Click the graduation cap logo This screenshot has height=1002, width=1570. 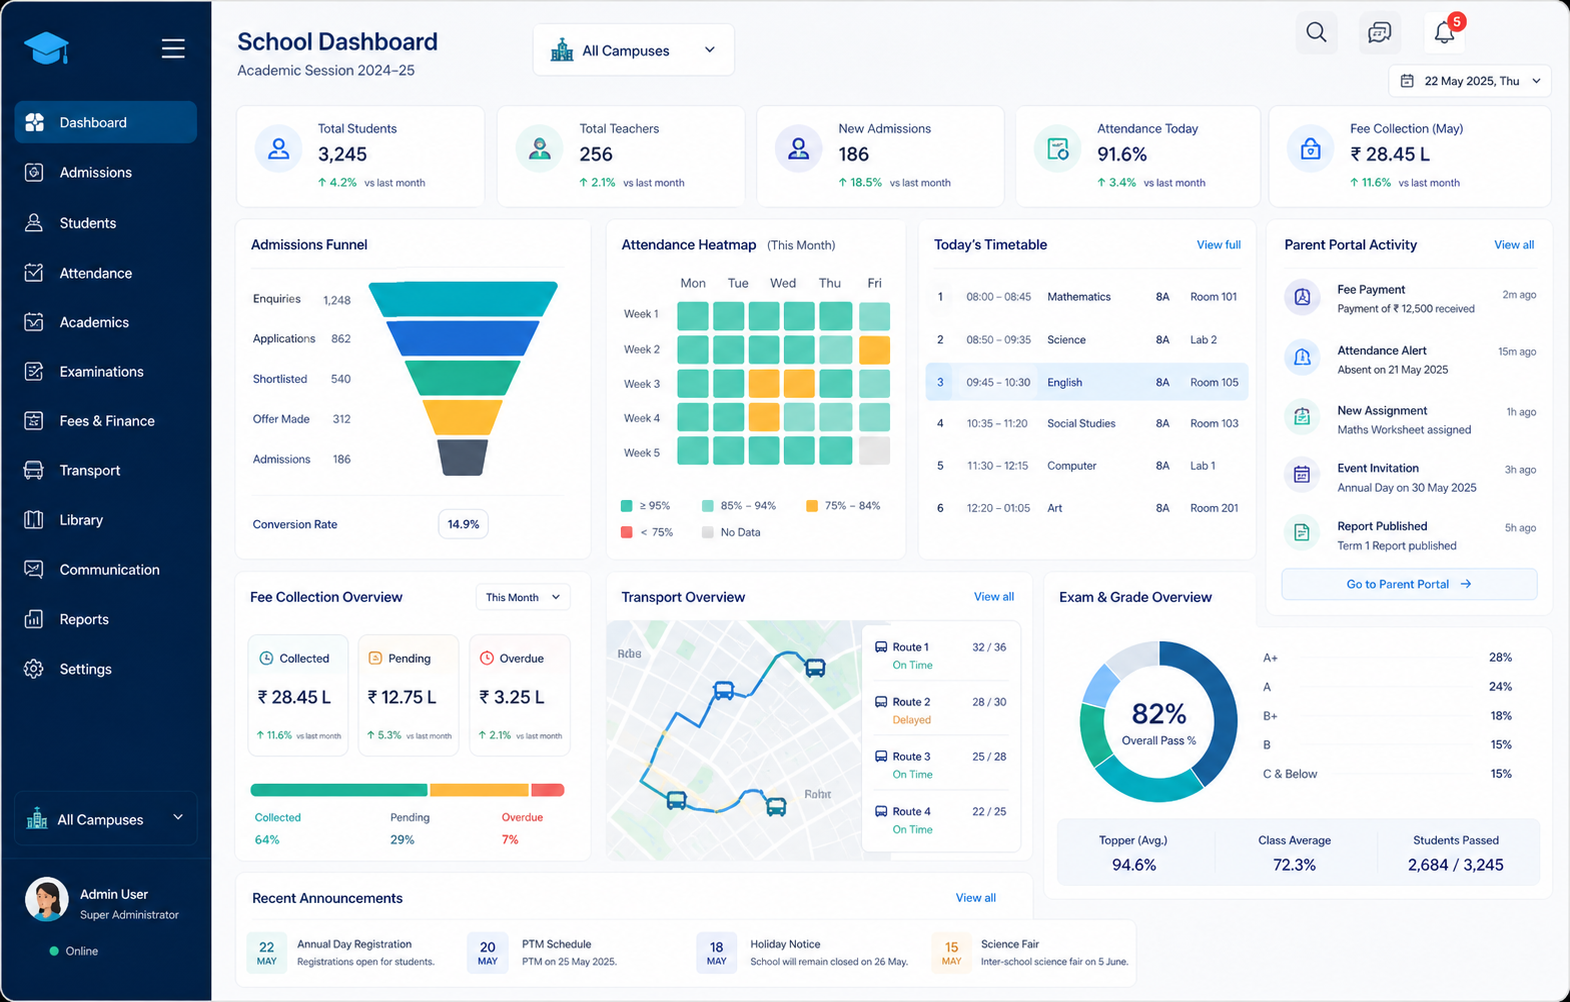pos(46,48)
